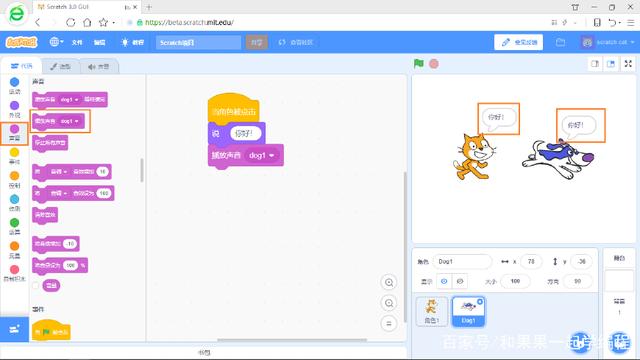Show sprite with open-eye toggle
Image resolution: width=640 pixels, height=360 pixels.
(x=444, y=281)
